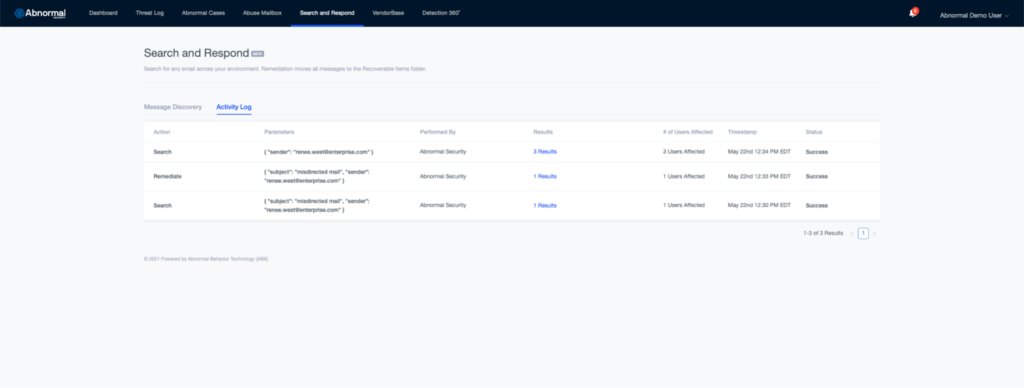
Task: Select the Search and Respond nav tab
Action: [x=327, y=13]
